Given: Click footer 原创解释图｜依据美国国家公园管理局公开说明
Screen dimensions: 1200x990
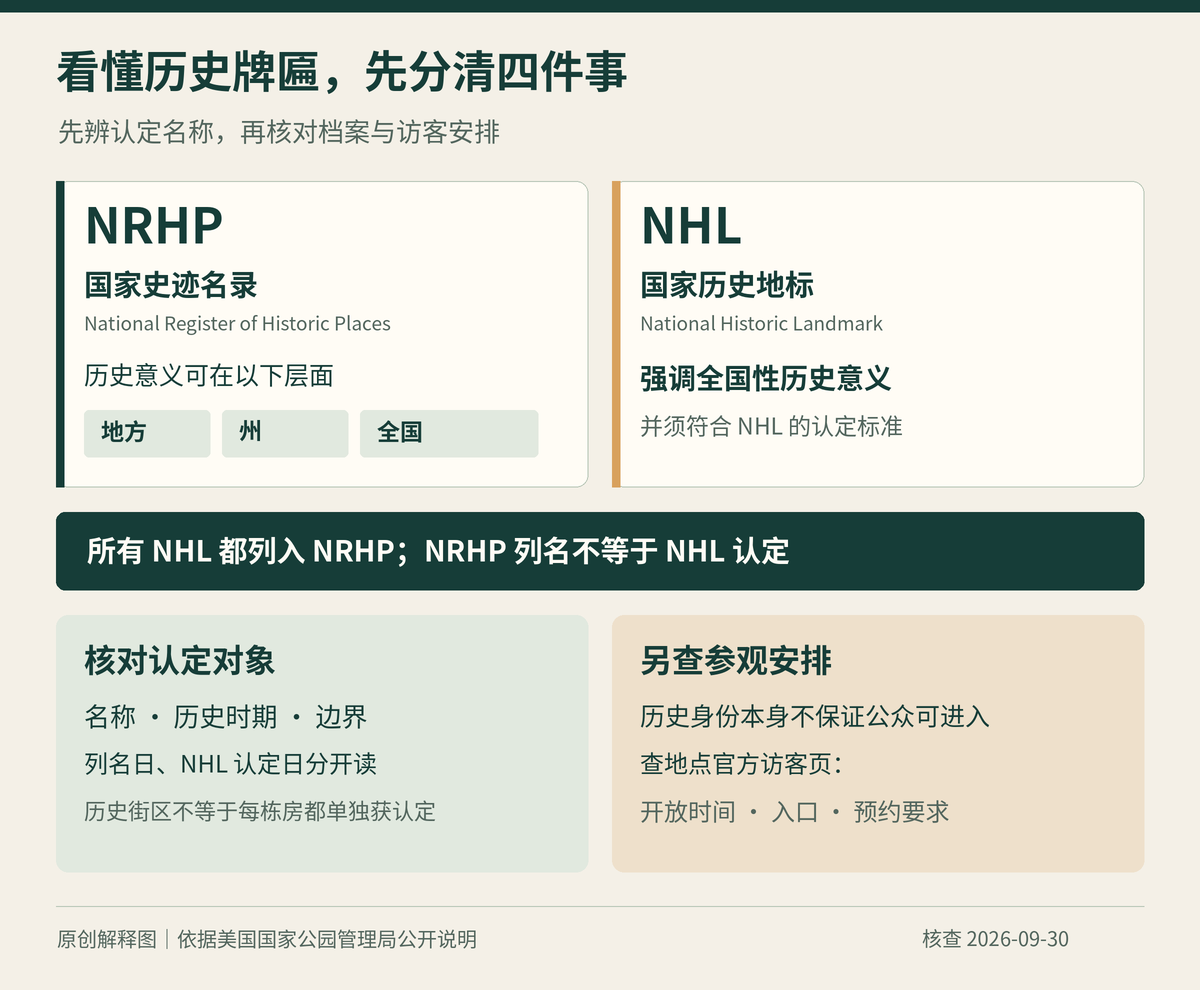Looking at the screenshot, I should pyautogui.click(x=267, y=939).
